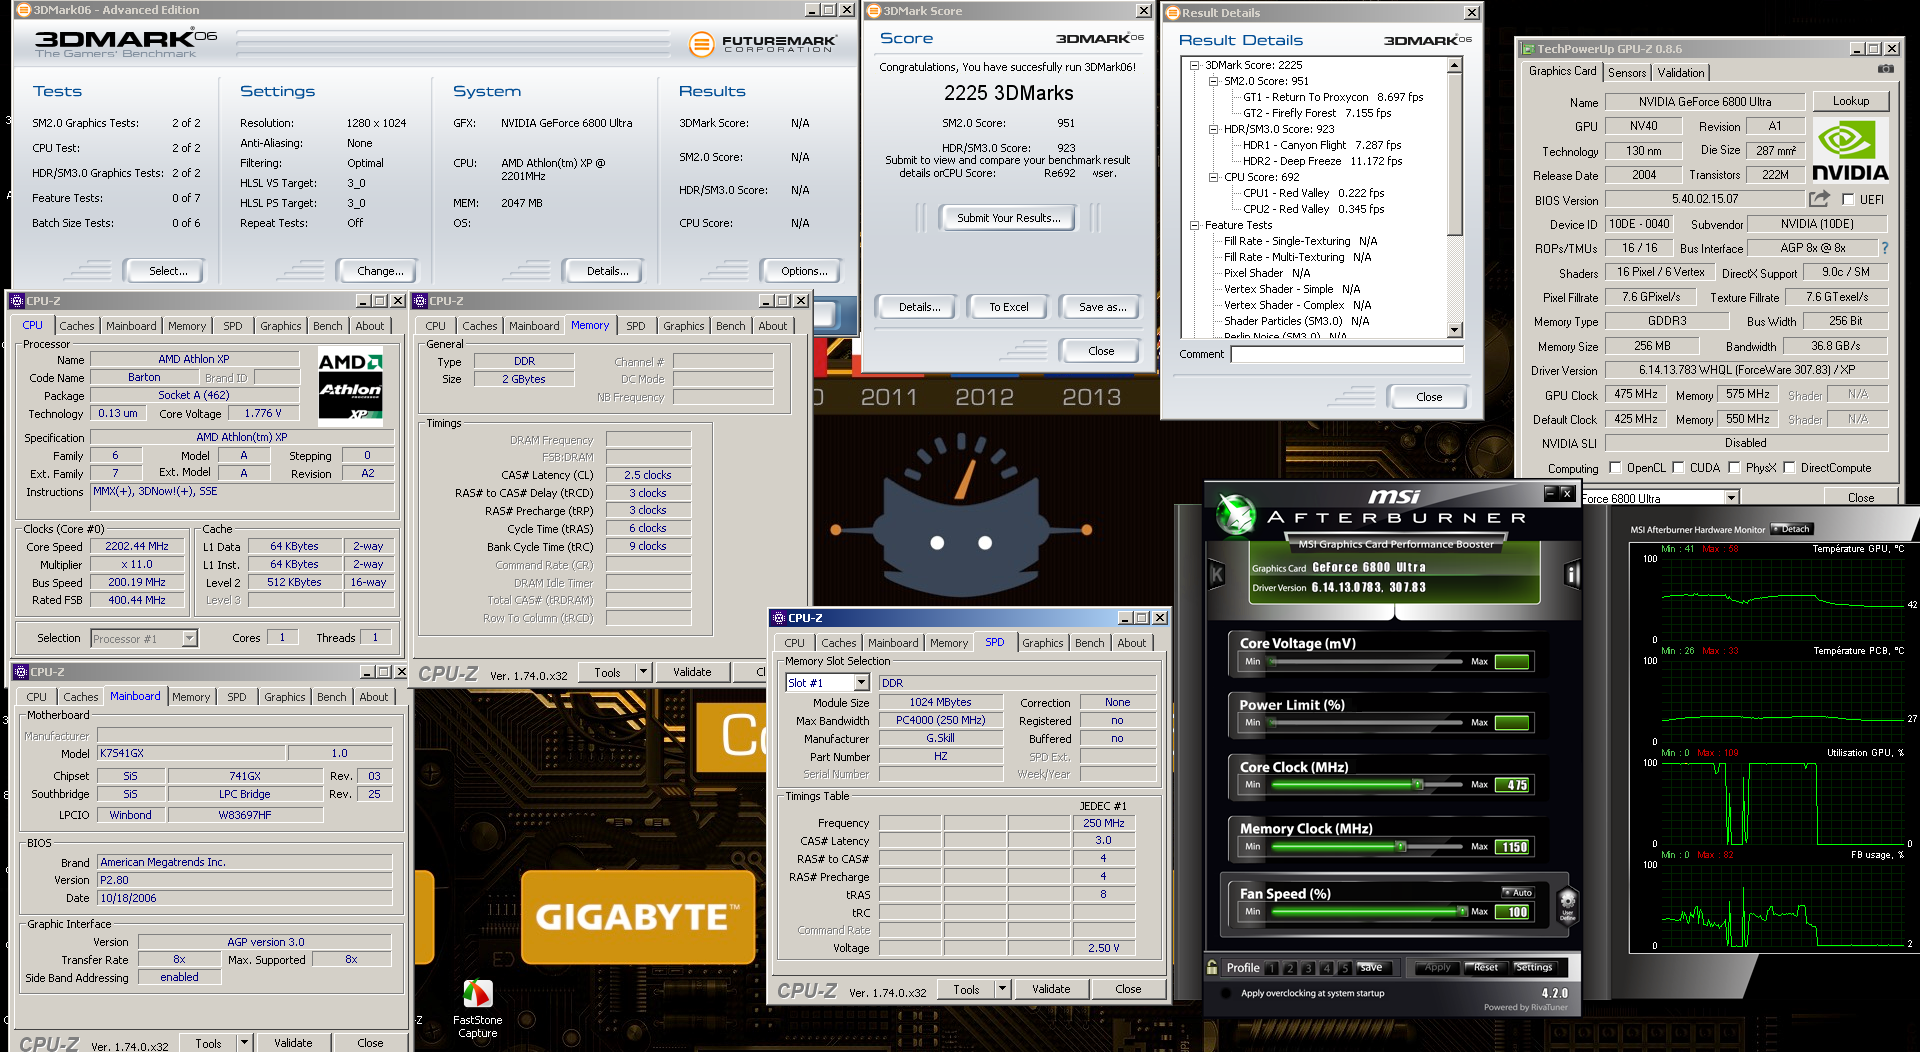This screenshot has width=1920, height=1052.
Task: Click the User Define fan gear icon
Action: pos(1567,903)
